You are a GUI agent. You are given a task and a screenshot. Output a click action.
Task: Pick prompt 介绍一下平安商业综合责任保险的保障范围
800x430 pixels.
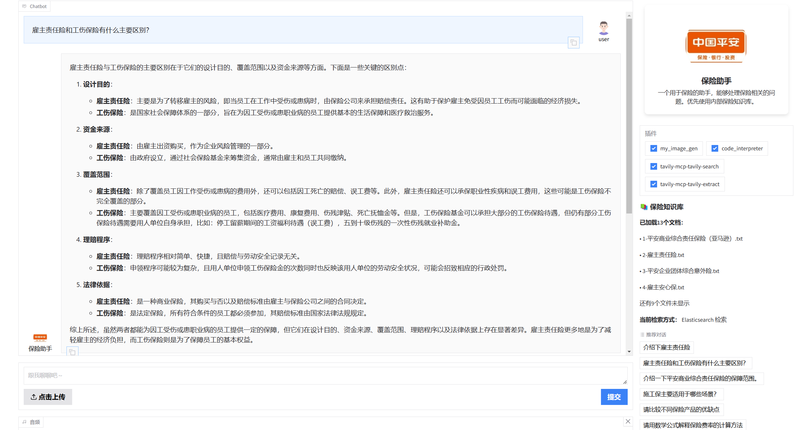coord(702,378)
